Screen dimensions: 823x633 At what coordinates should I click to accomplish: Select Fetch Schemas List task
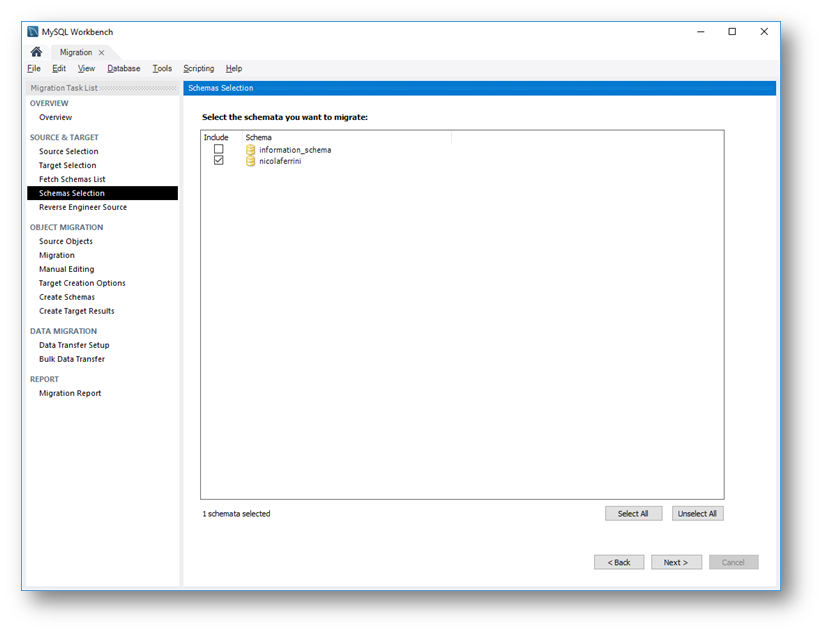click(72, 179)
